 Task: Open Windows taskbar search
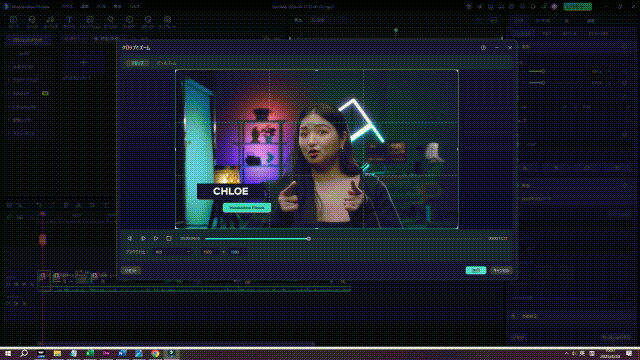click(x=24, y=353)
